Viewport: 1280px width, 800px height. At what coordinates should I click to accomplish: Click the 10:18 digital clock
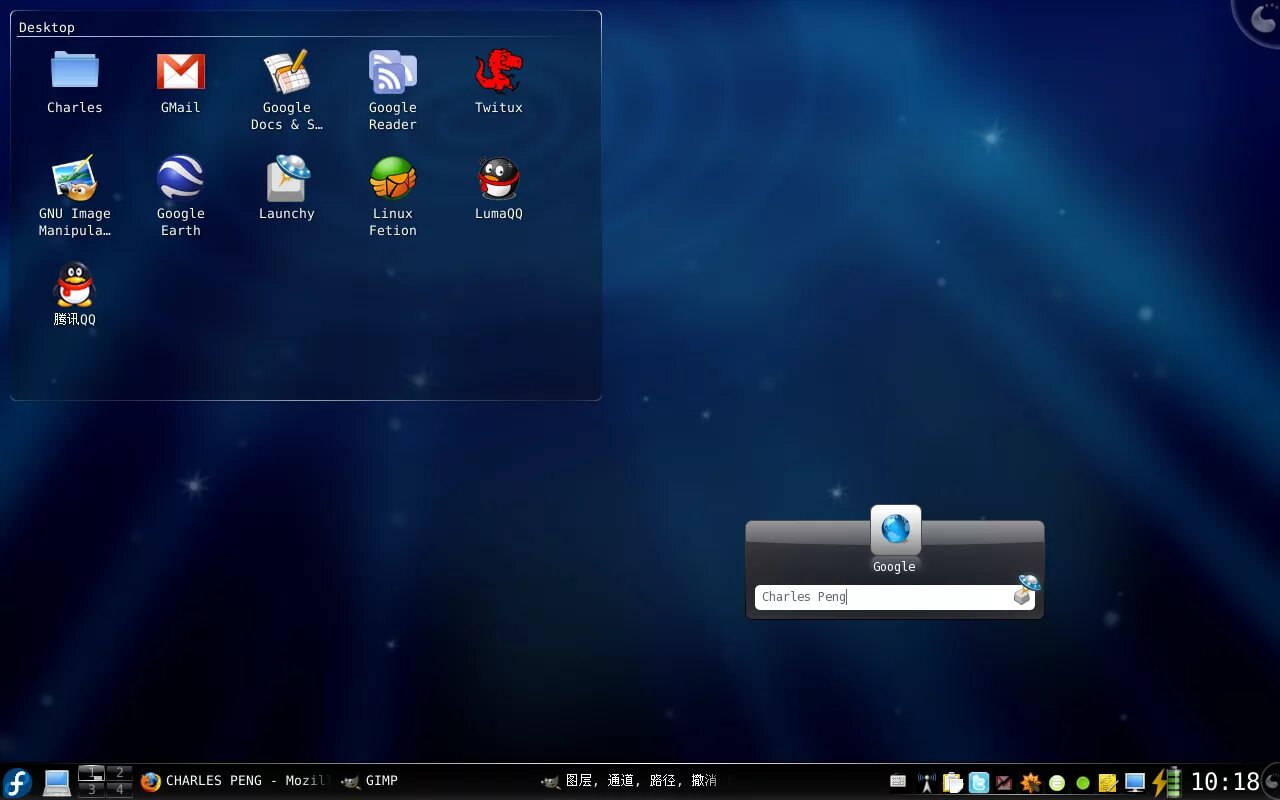click(1225, 782)
